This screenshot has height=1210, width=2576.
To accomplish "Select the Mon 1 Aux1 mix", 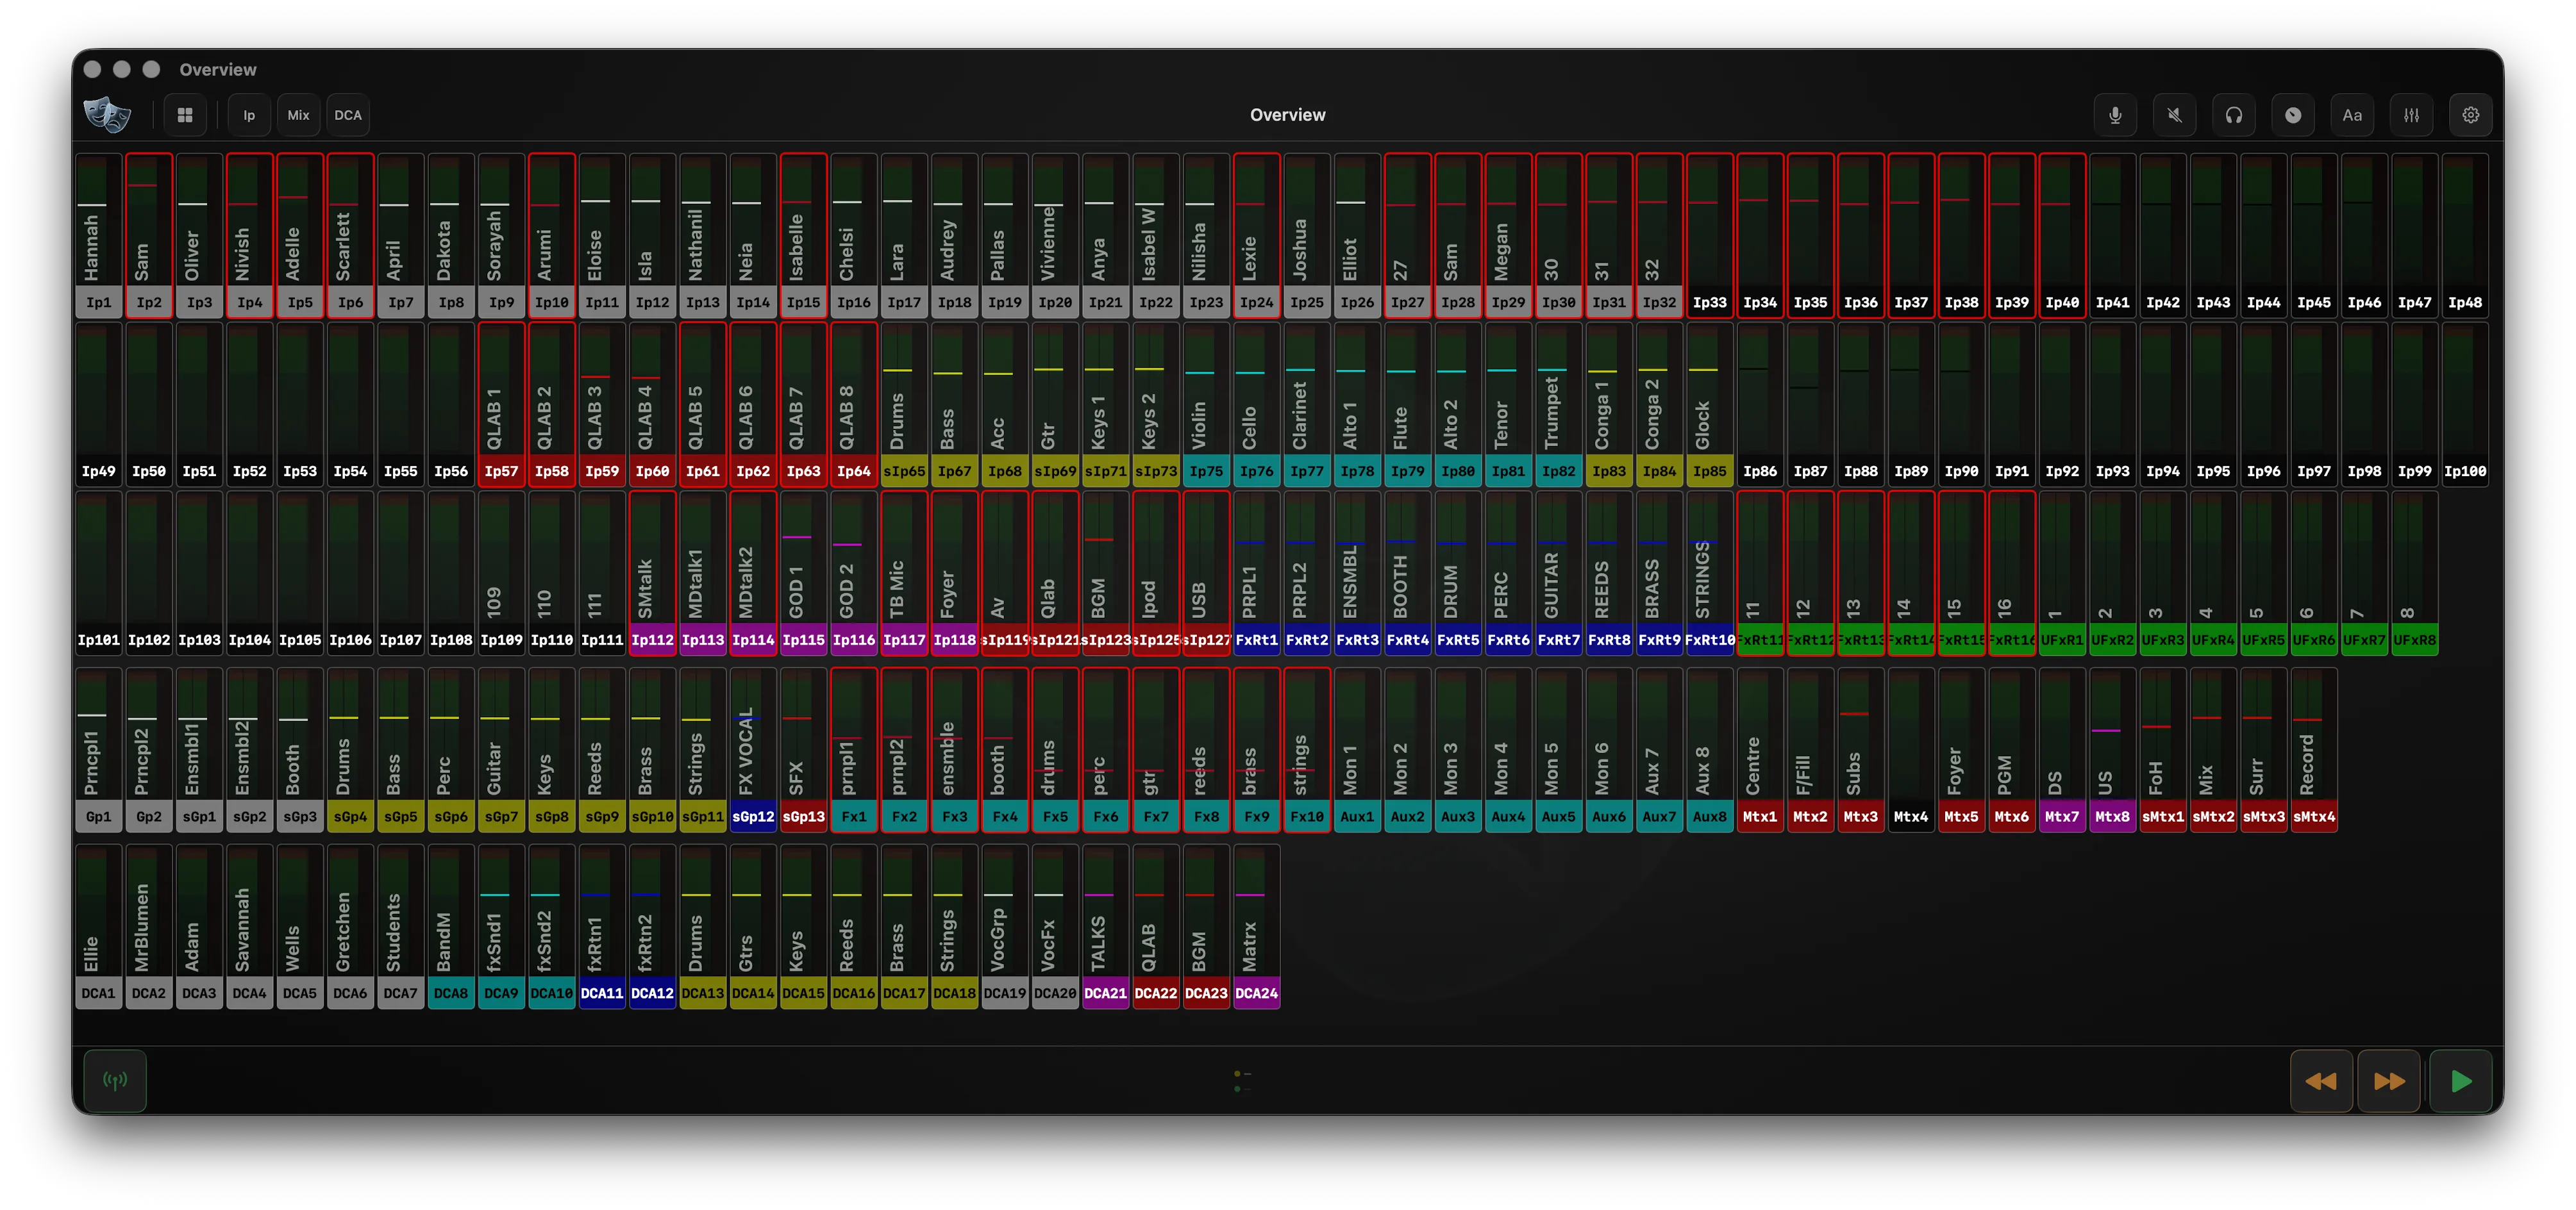I will pyautogui.click(x=1357, y=749).
